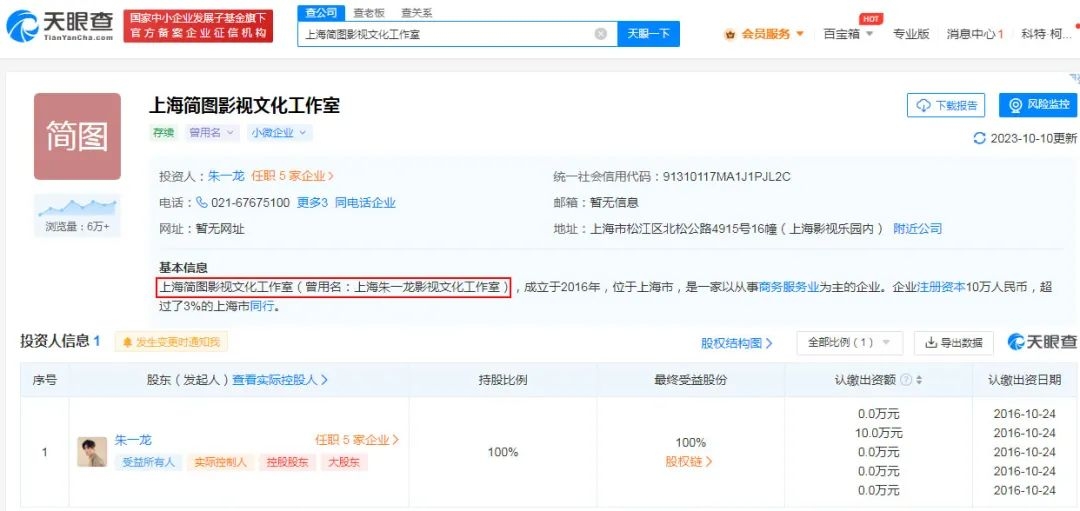Click the 大股东 tag
This screenshot has width=1080, height=511.
[x=344, y=462]
